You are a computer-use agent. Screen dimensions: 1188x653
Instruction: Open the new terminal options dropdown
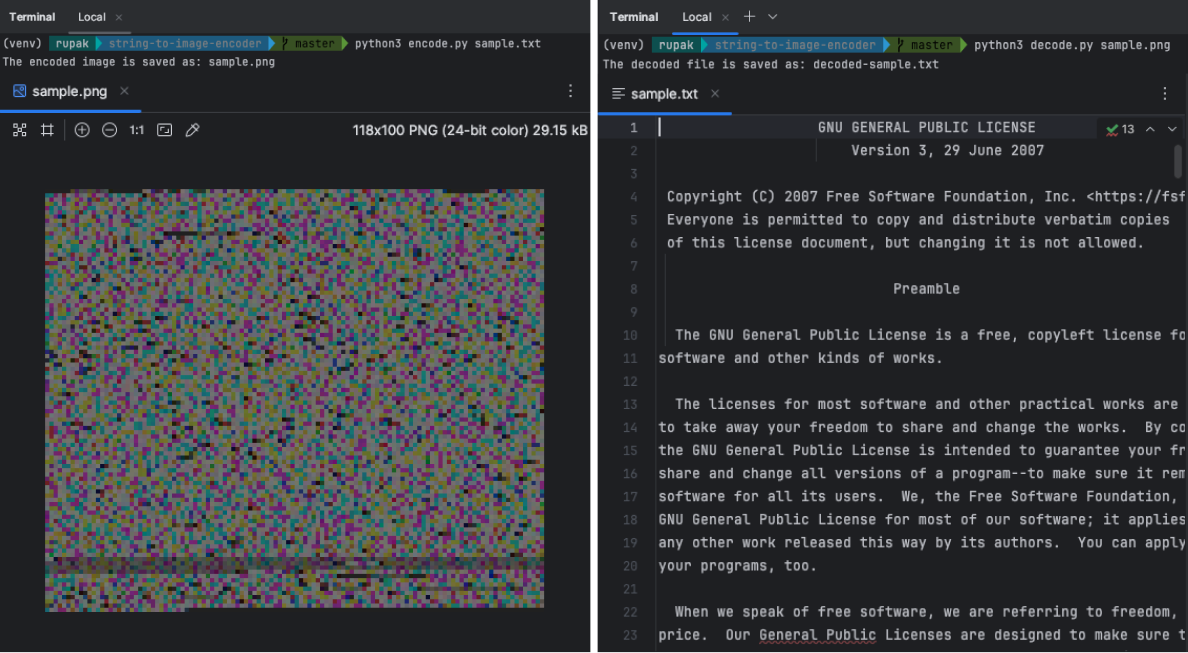pyautogui.click(x=772, y=17)
